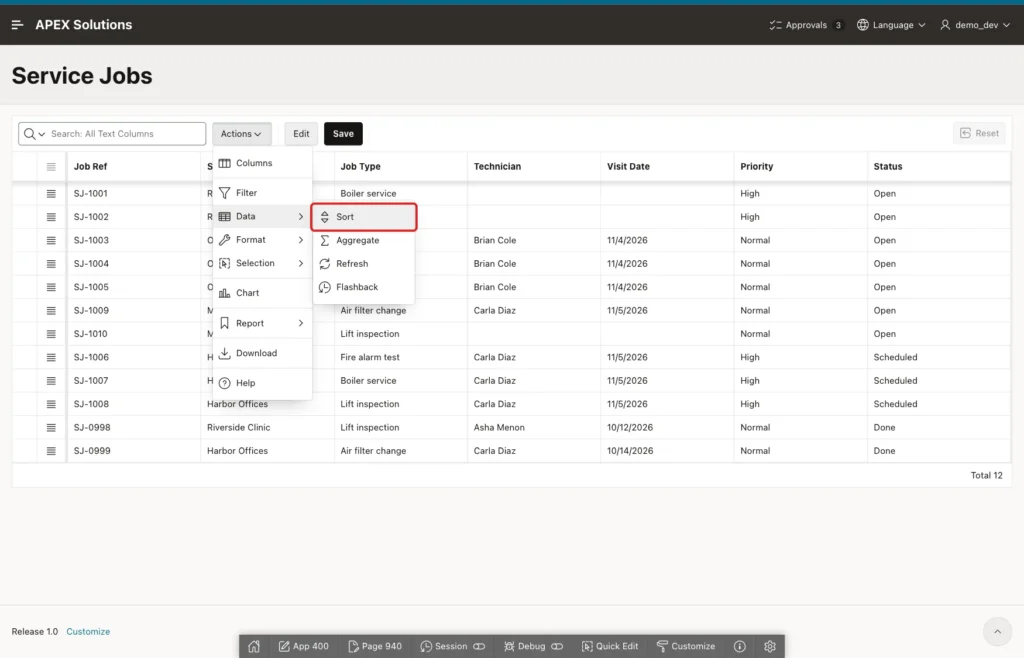Click the search magnifier column selector
Image resolution: width=1024 pixels, height=658 pixels.
34,134
